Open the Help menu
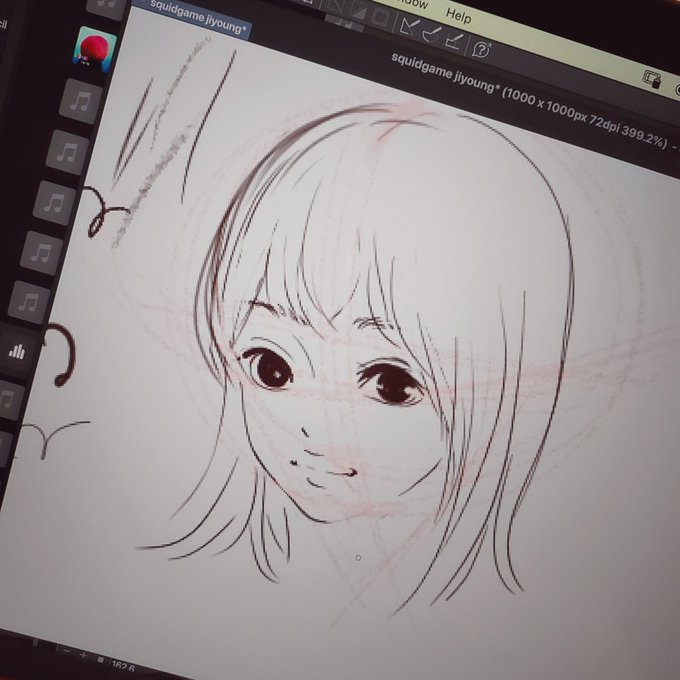Viewport: 680px width, 680px height. [x=458, y=16]
